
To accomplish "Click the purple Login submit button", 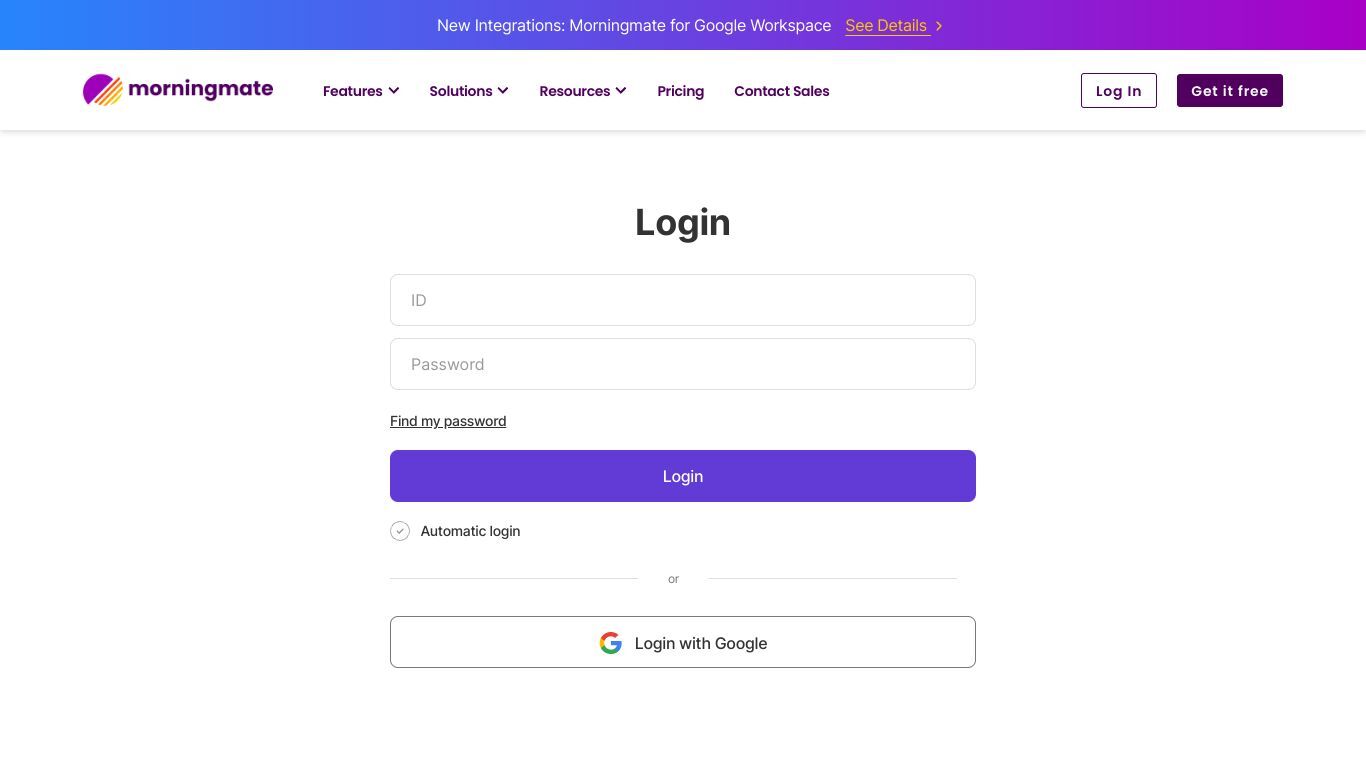I will (x=683, y=476).
